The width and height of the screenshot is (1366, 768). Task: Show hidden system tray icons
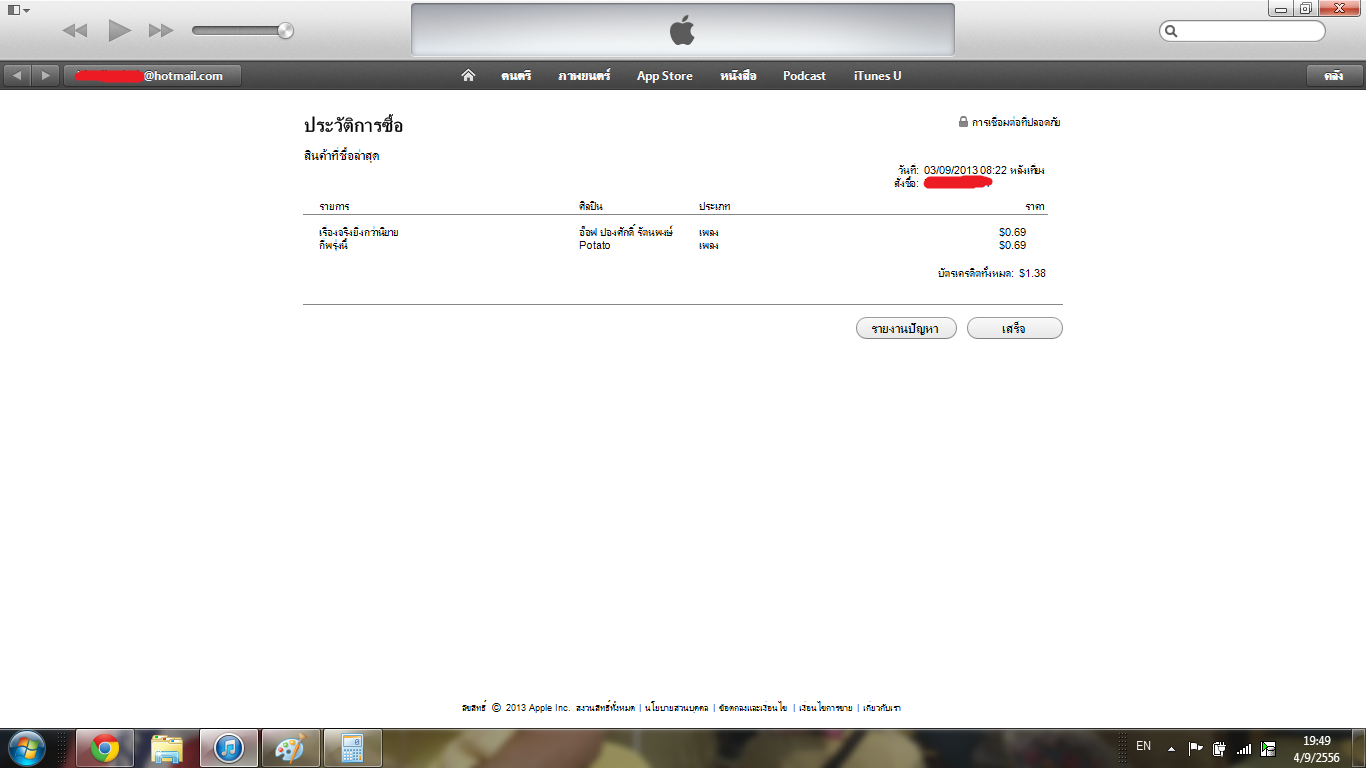1171,748
